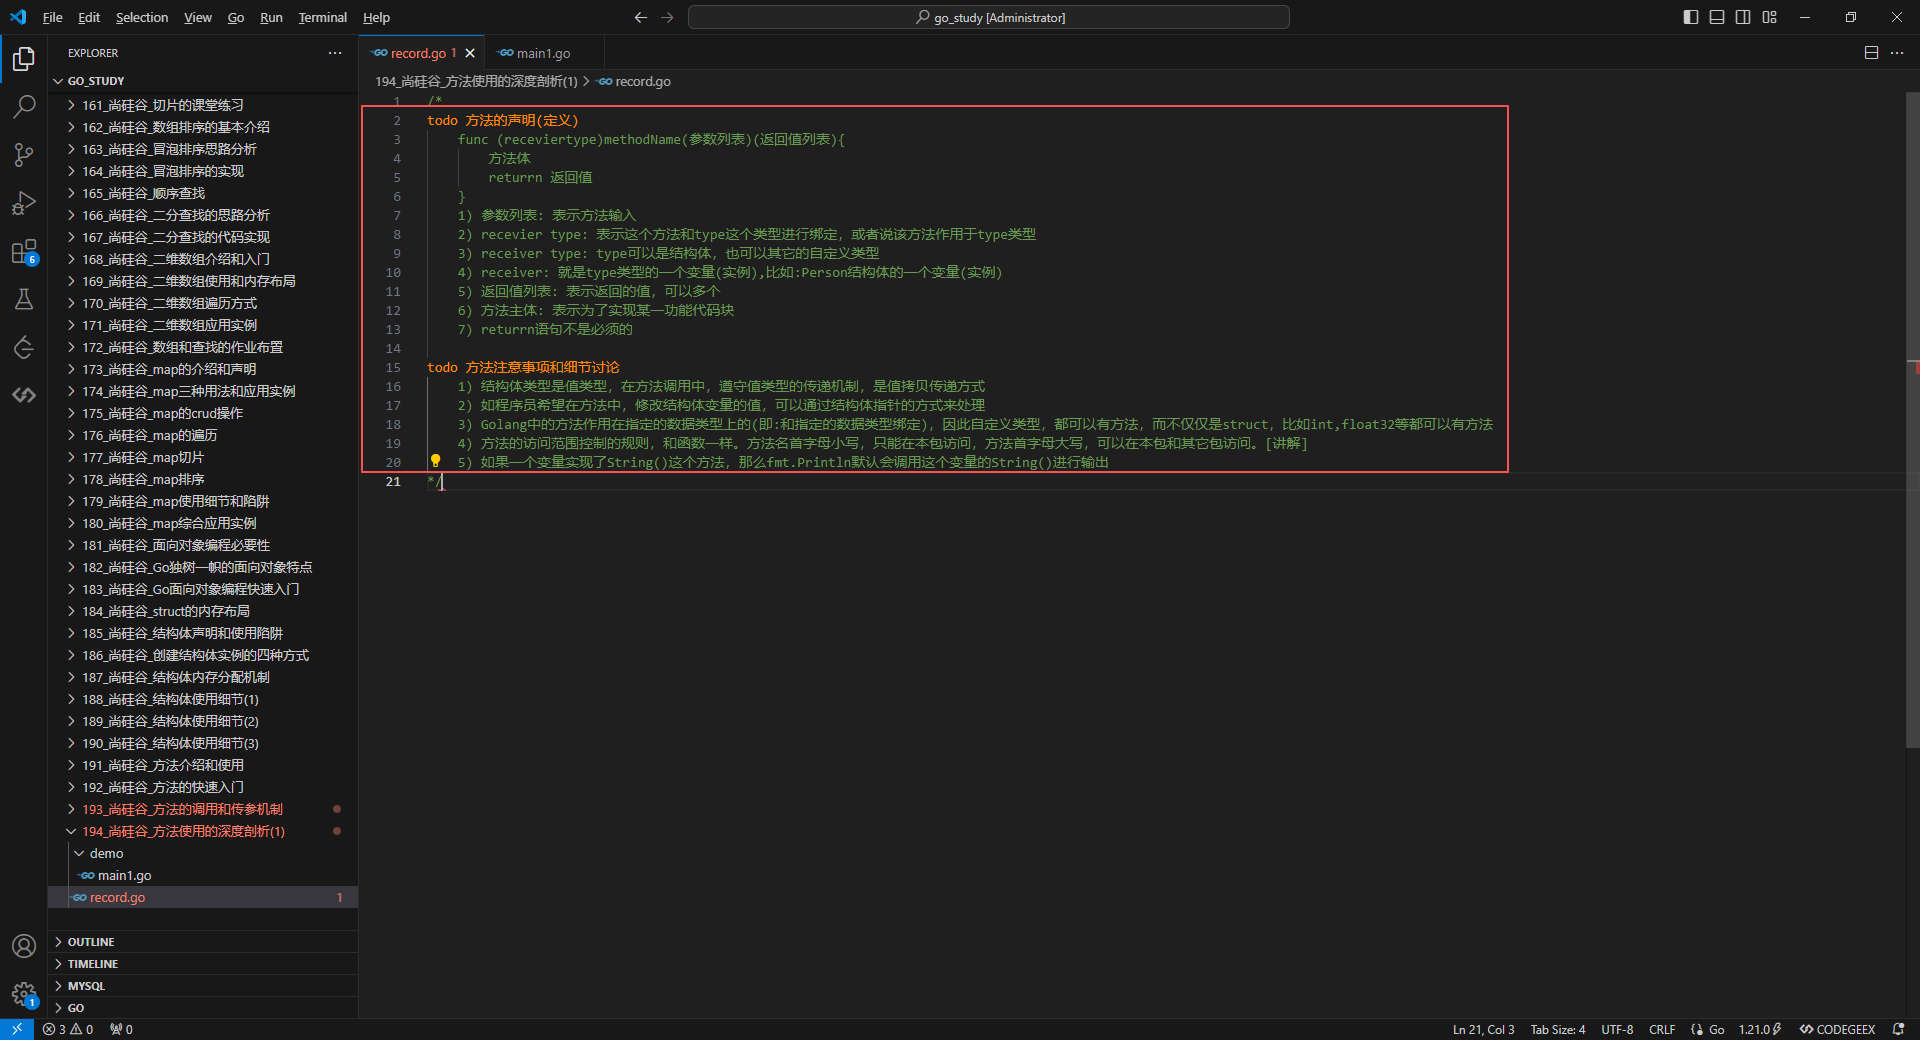Image resolution: width=1920 pixels, height=1040 pixels.
Task: Open the Accounts menu icon
Action: 24,946
